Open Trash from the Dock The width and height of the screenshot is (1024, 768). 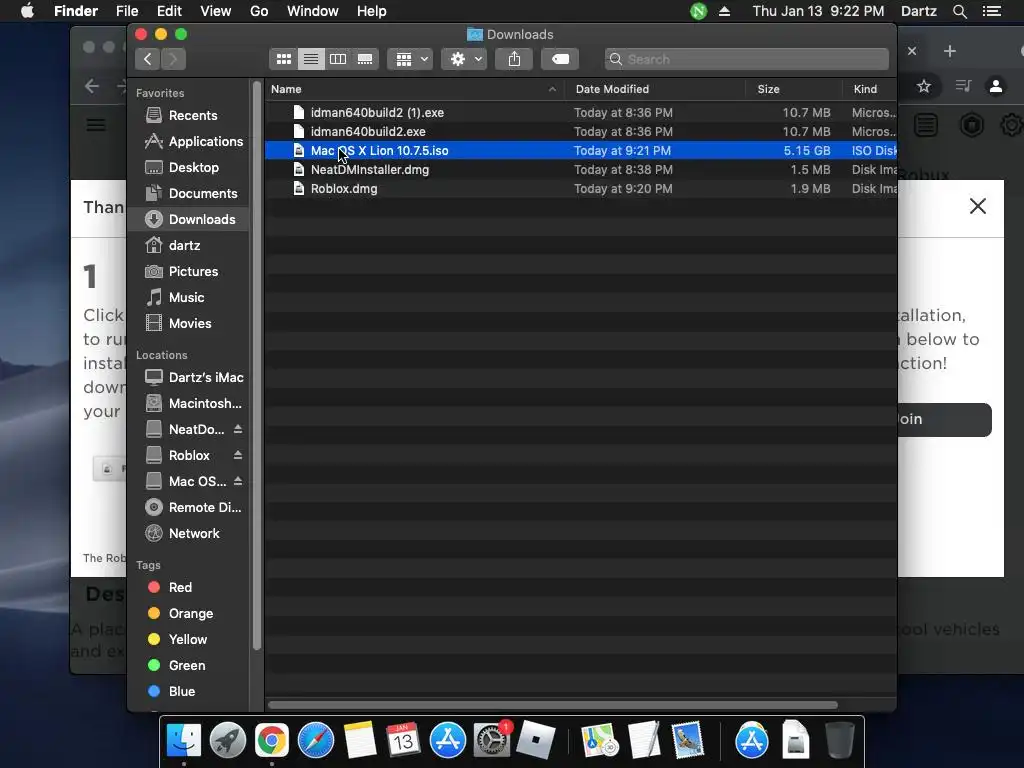pyautogui.click(x=840, y=741)
